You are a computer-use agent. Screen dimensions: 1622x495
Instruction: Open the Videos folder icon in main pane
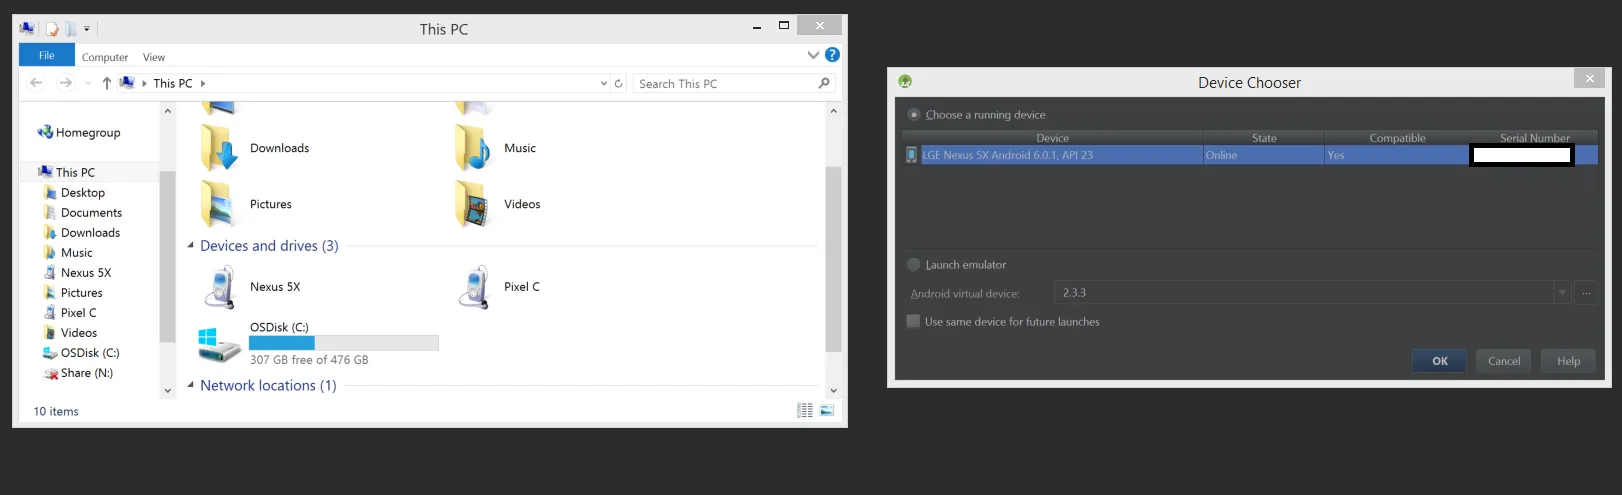[x=473, y=204]
